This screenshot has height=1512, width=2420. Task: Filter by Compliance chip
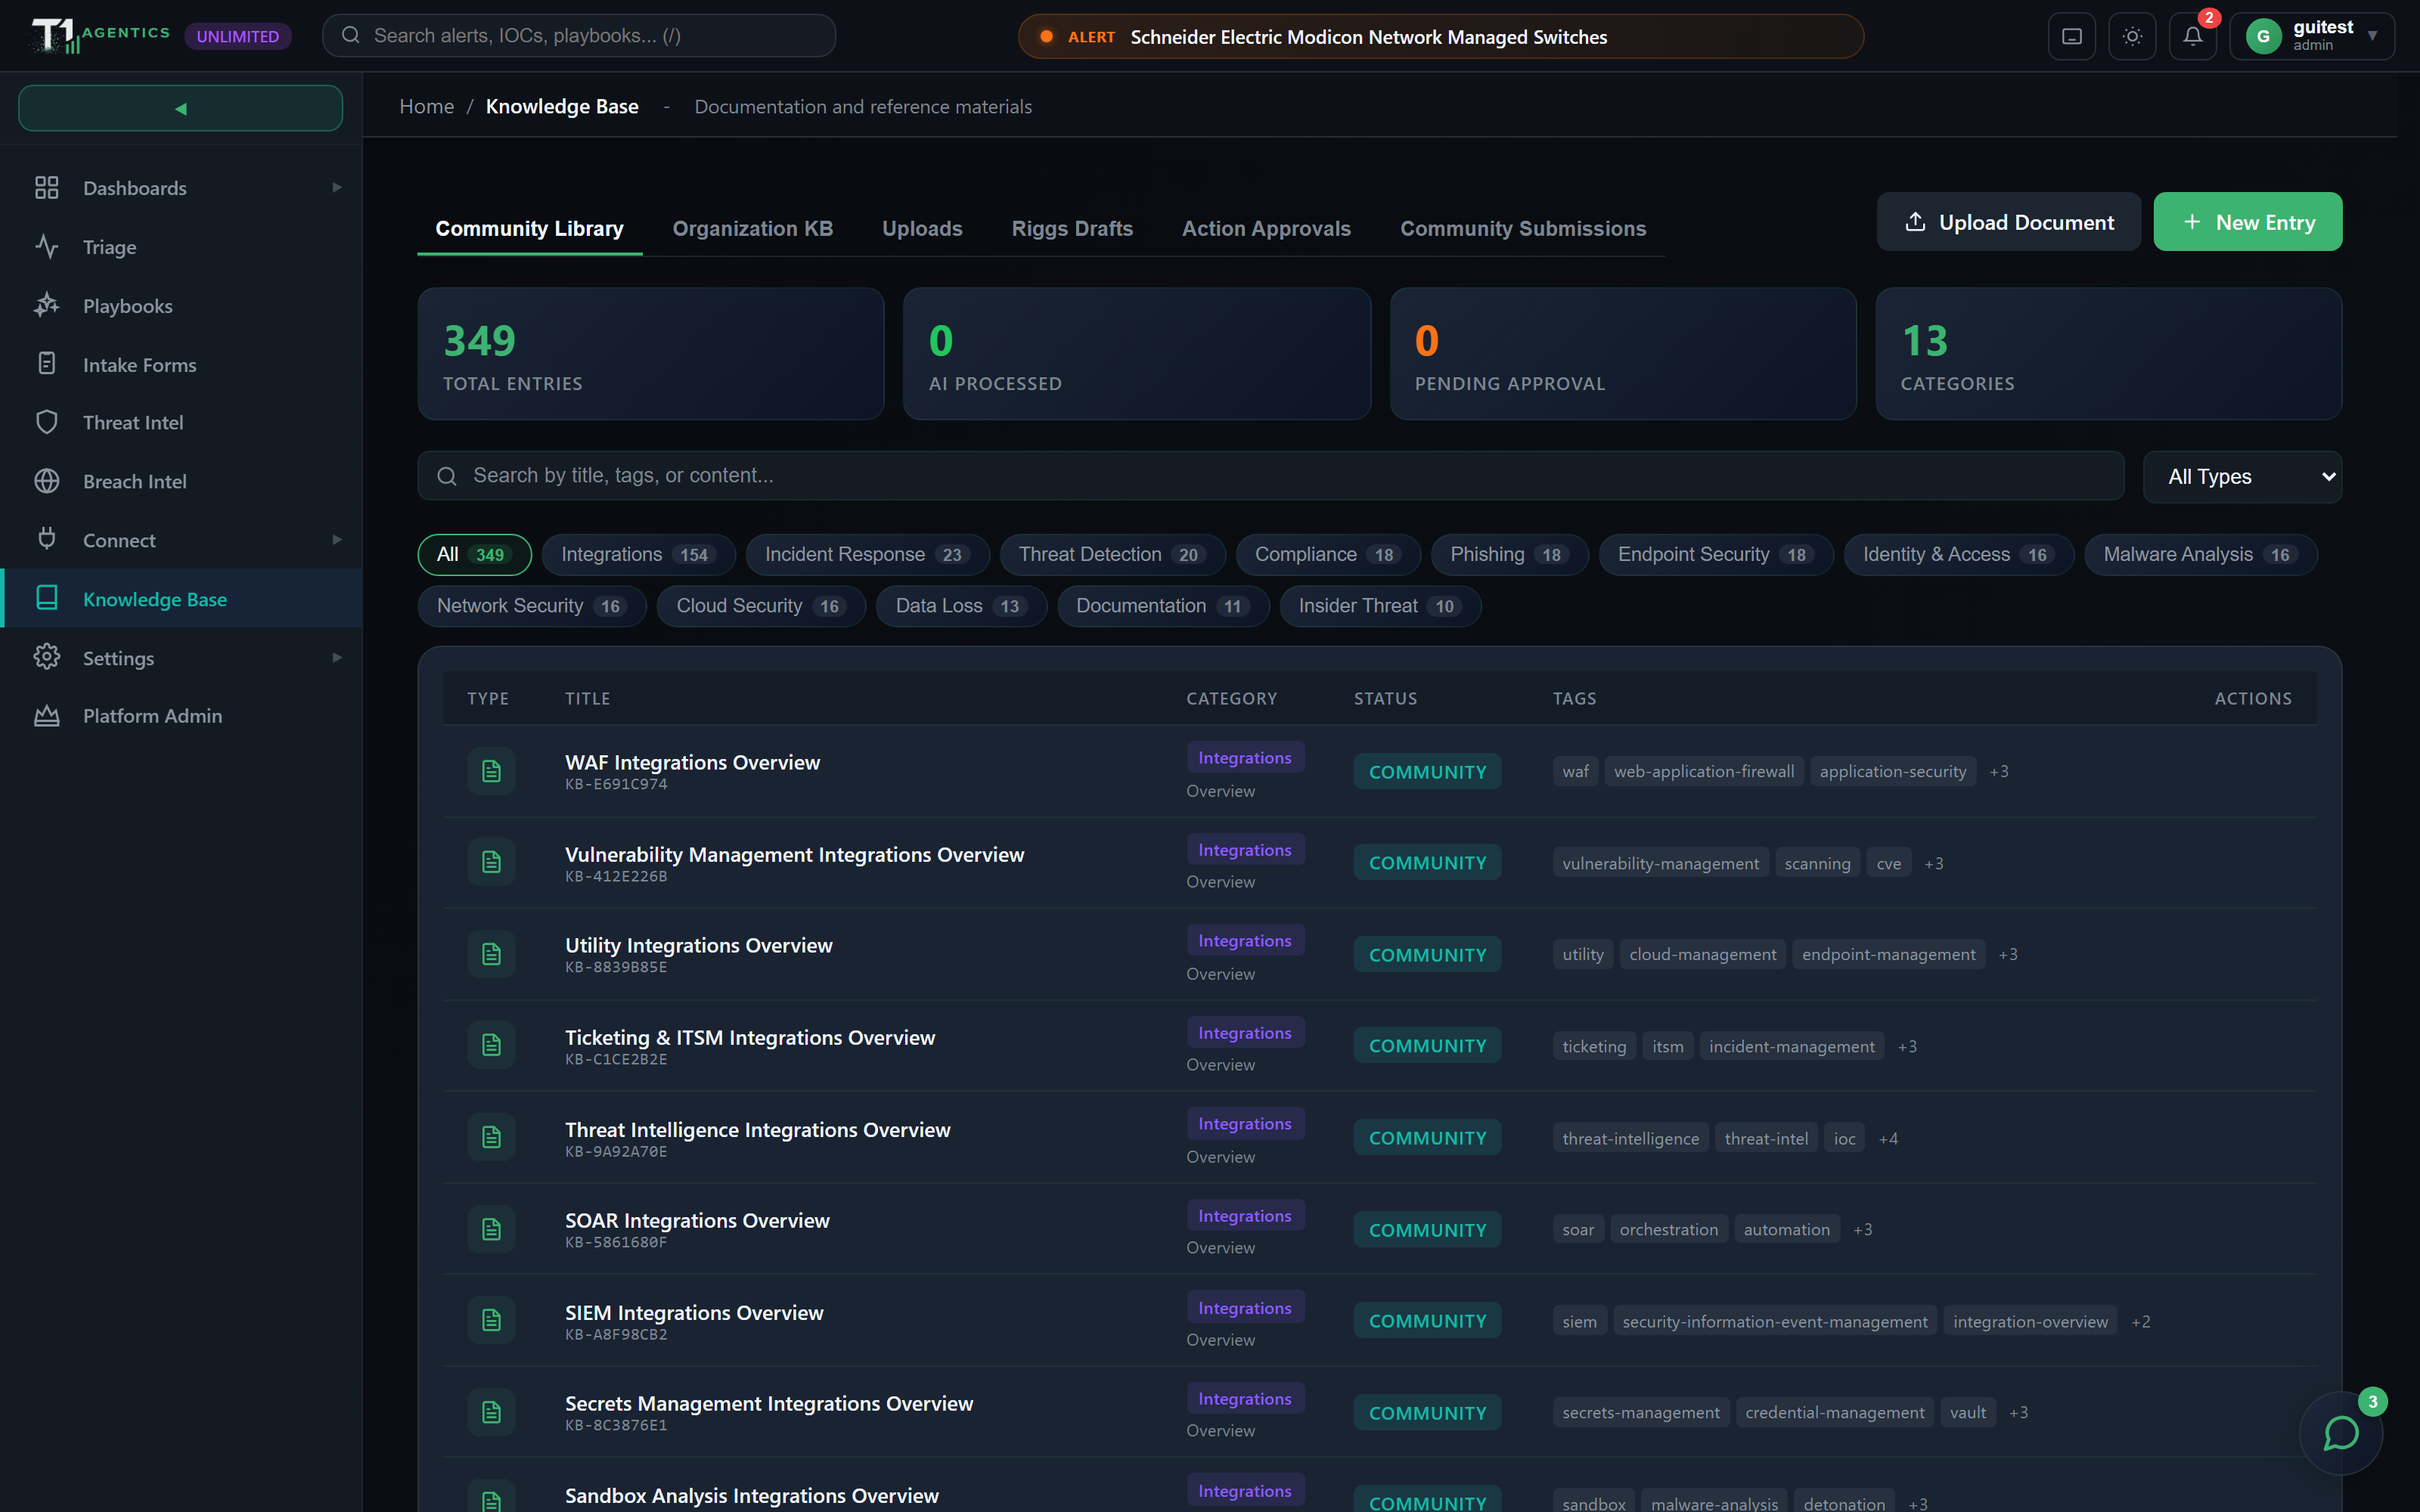(x=1327, y=555)
